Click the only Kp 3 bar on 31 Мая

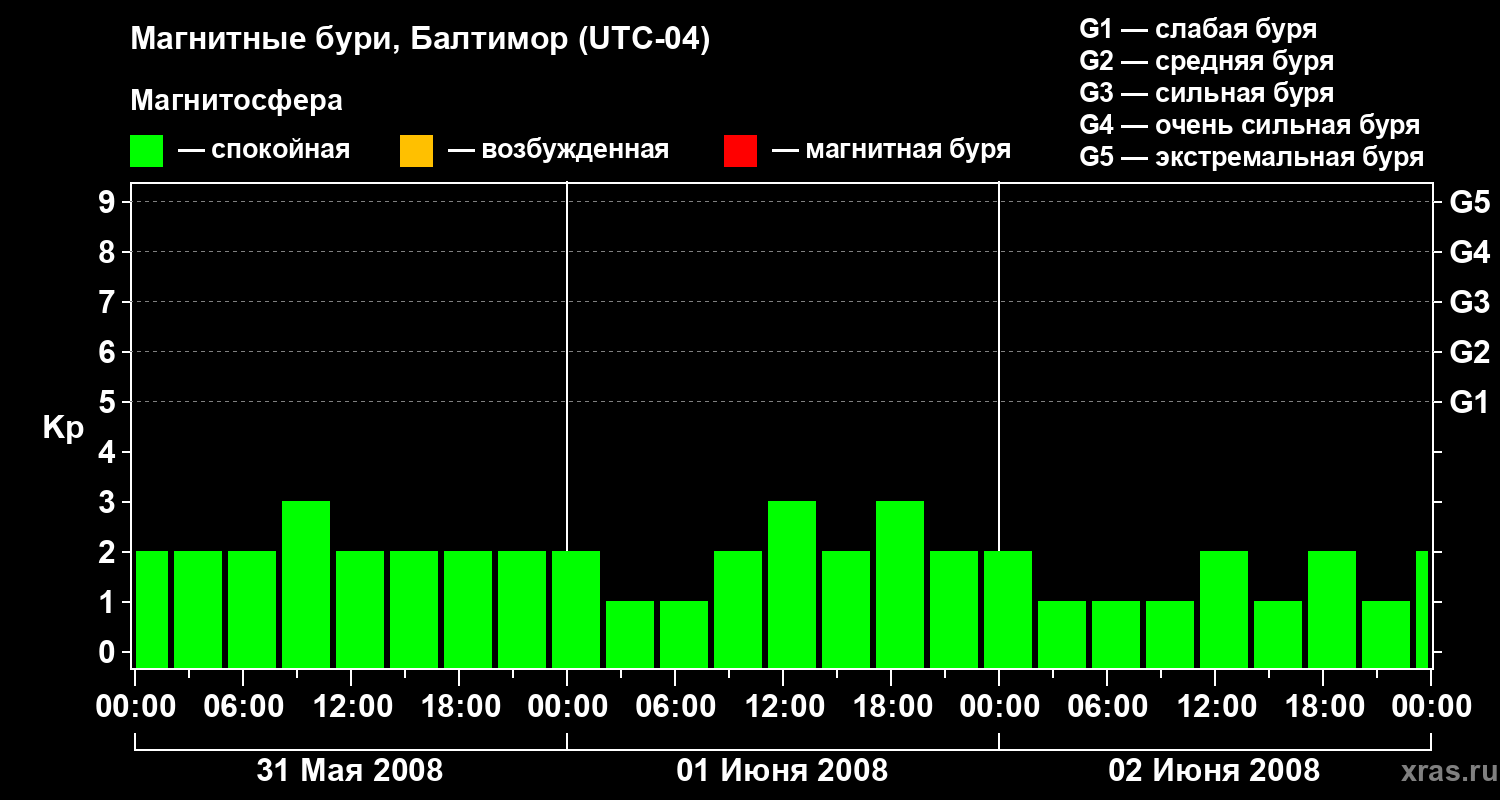pyautogui.click(x=306, y=584)
